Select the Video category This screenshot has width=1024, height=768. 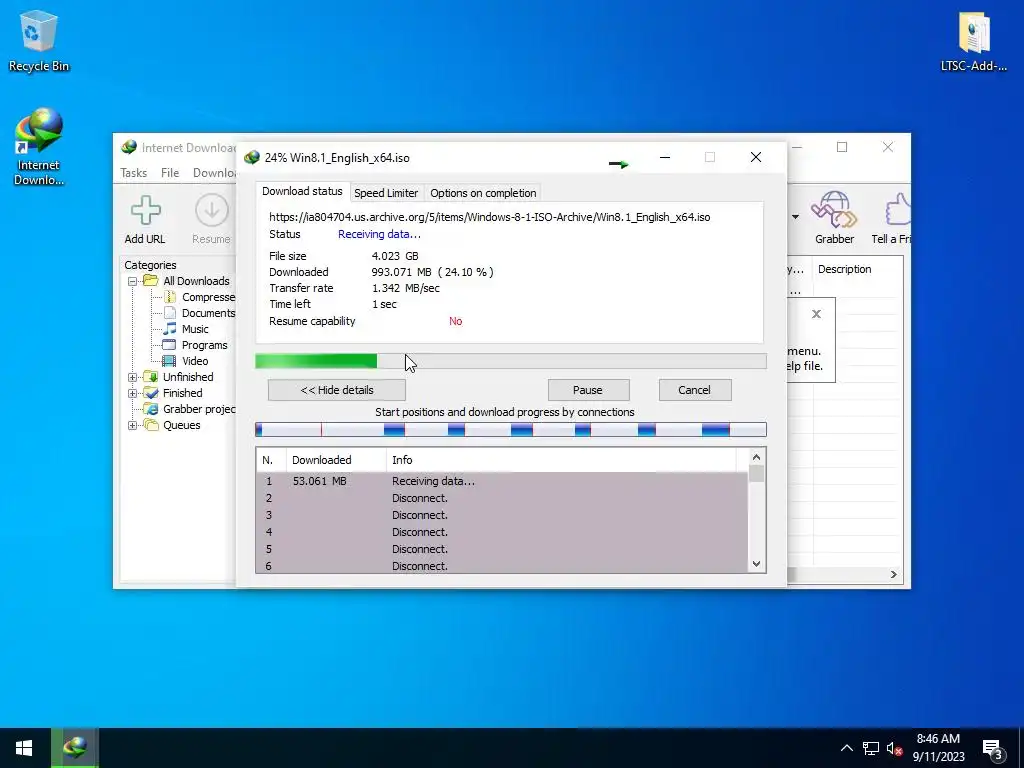(195, 360)
